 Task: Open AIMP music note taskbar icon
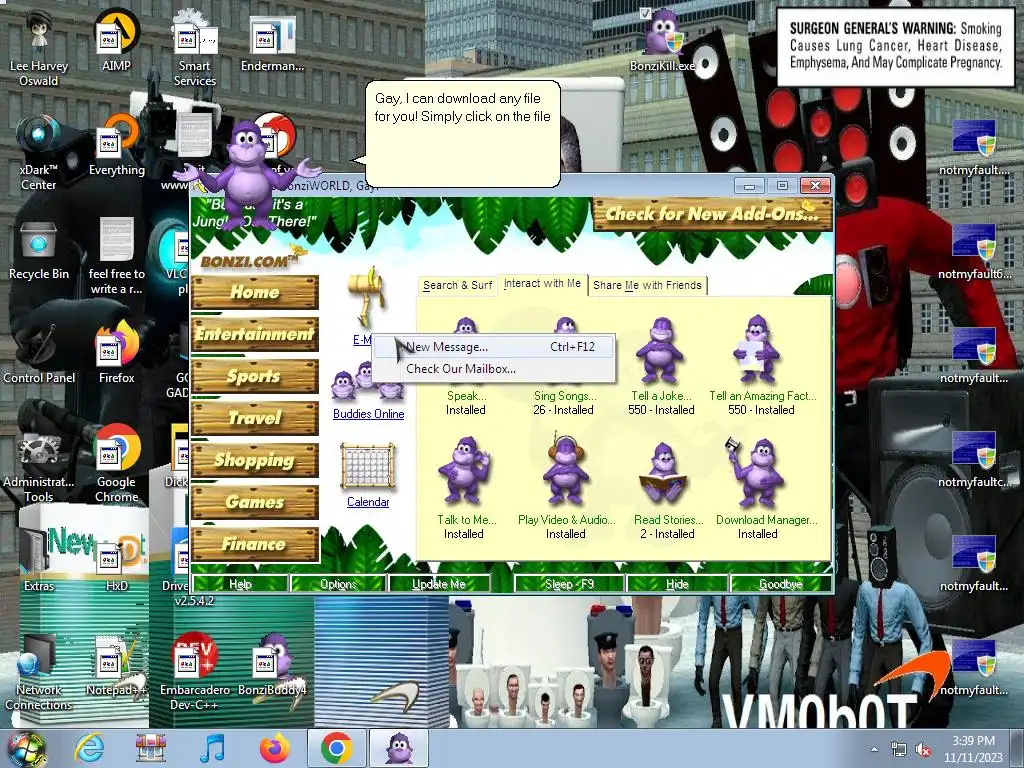[x=213, y=749]
